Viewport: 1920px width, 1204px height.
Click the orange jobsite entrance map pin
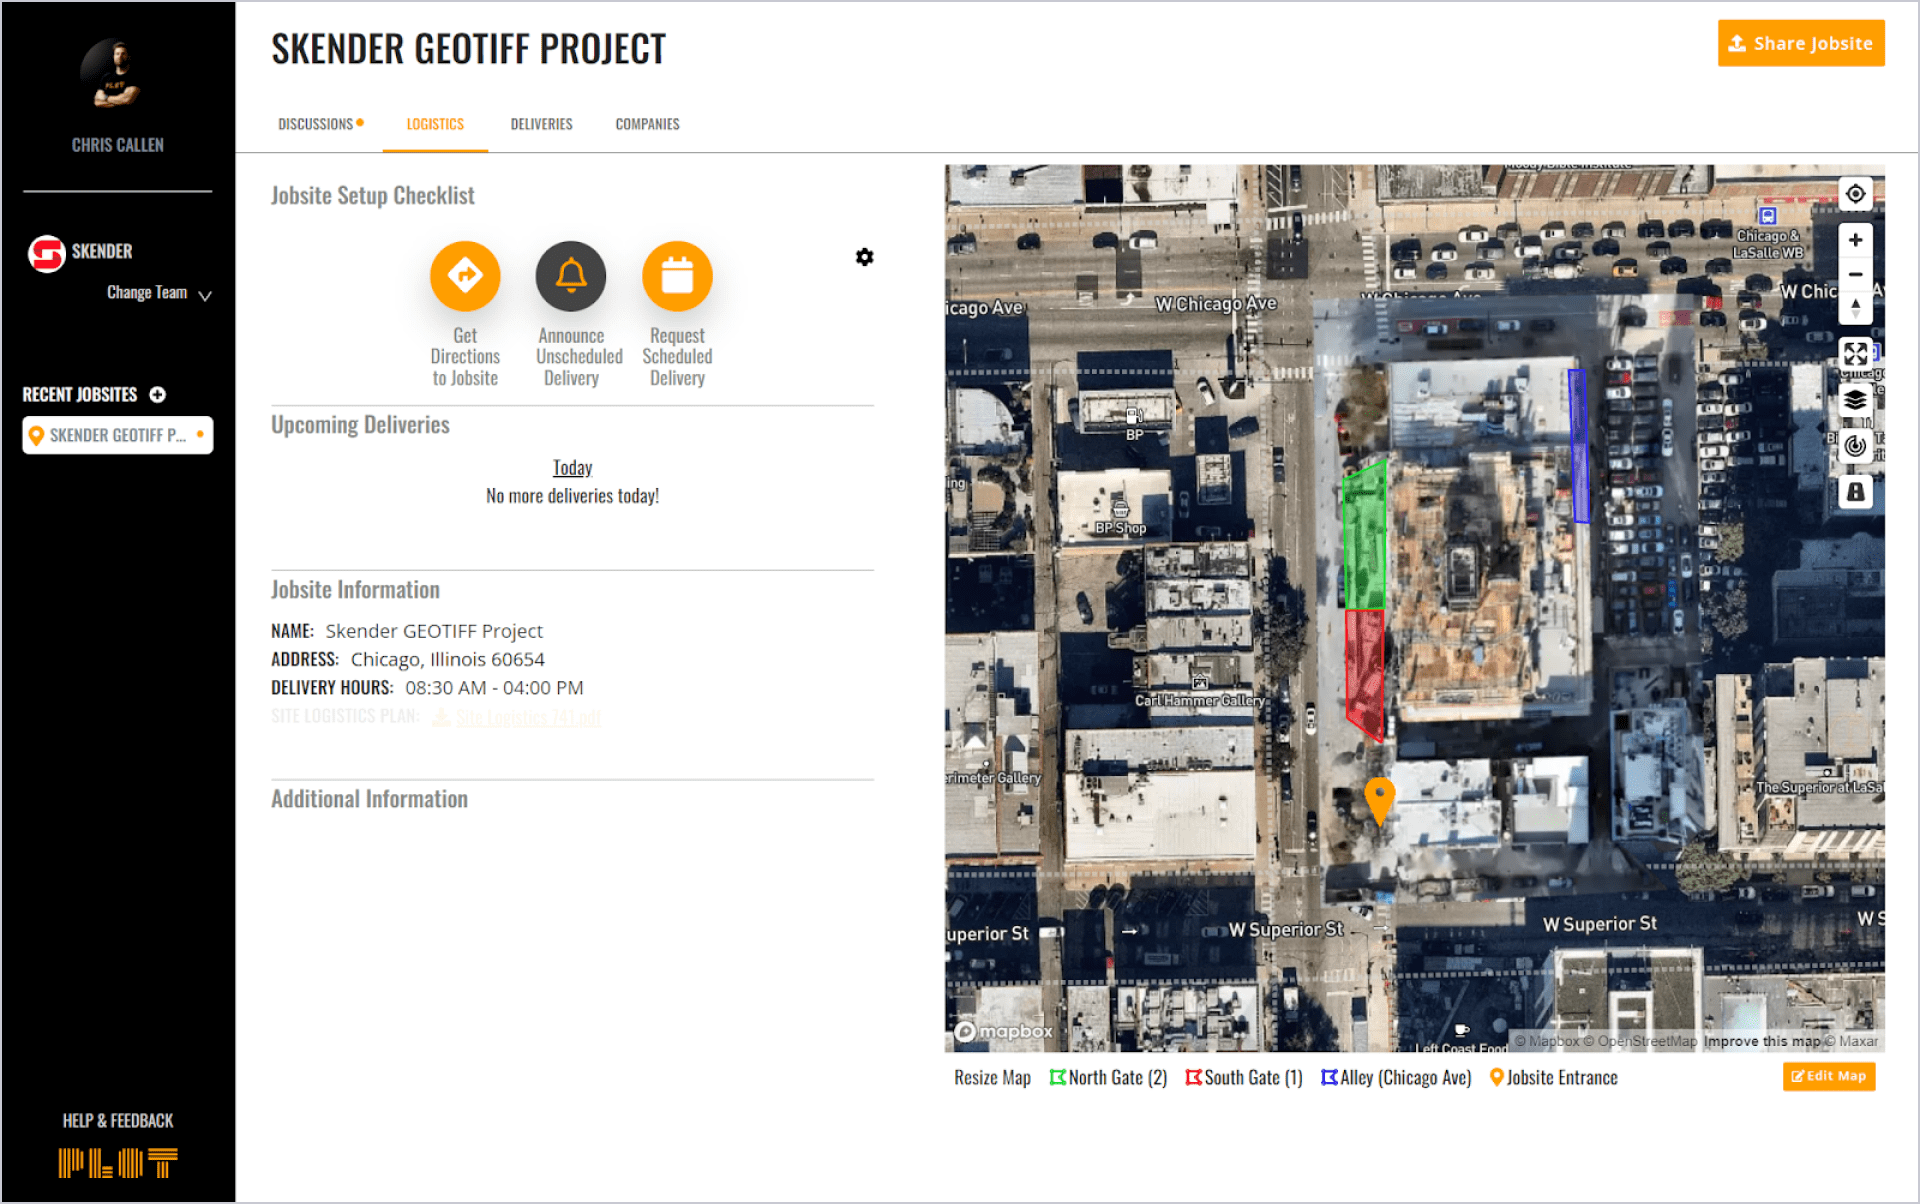[1379, 797]
